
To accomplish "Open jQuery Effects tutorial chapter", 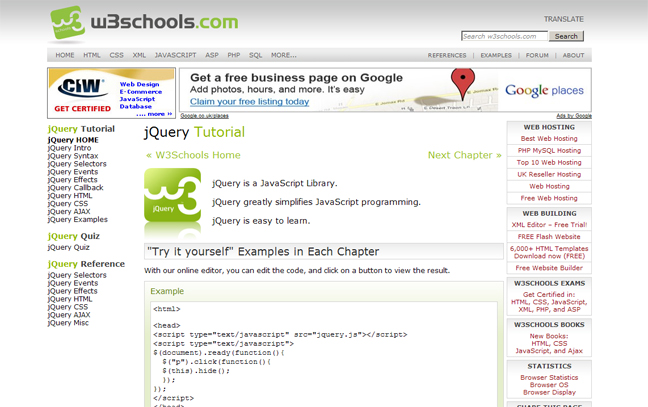I will pyautogui.click(x=72, y=179).
